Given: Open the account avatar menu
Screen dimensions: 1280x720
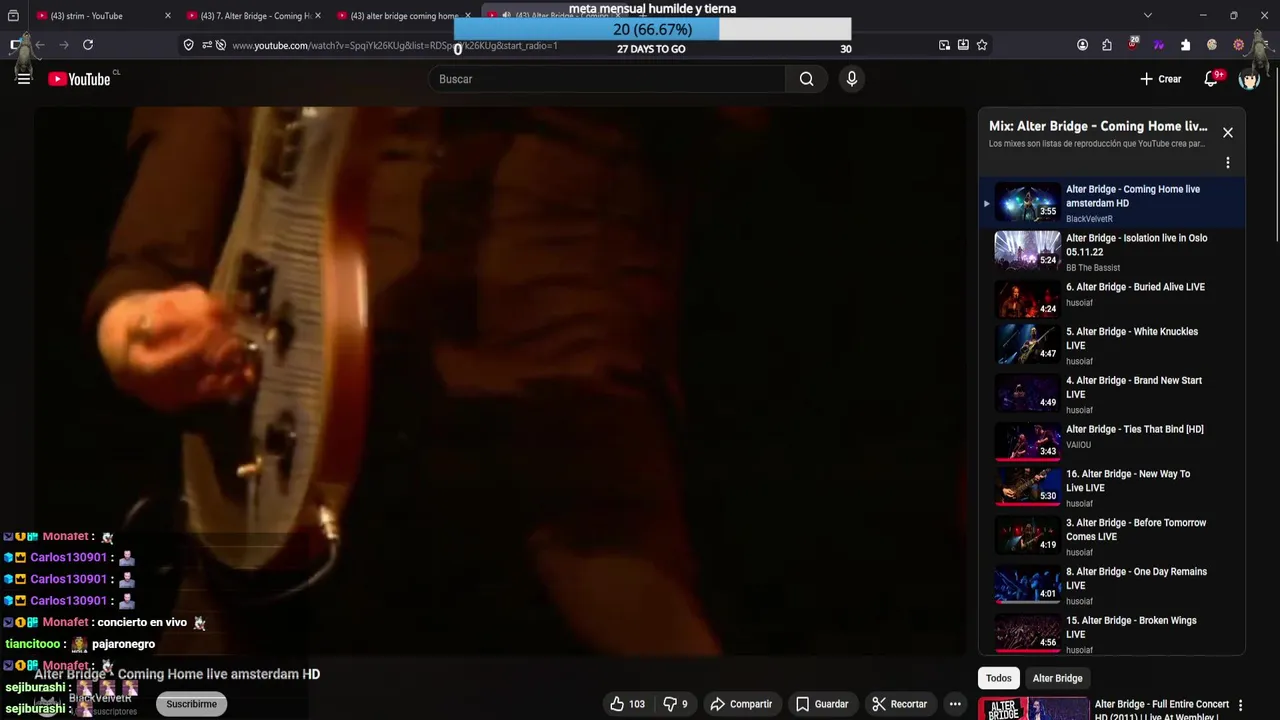Looking at the screenshot, I should [1249, 79].
